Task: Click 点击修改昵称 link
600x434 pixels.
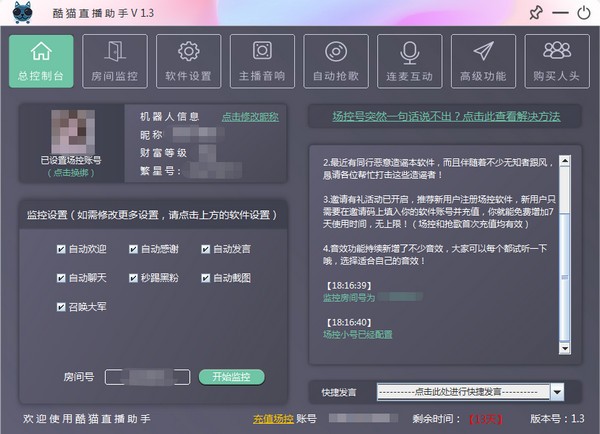Action: (250, 117)
